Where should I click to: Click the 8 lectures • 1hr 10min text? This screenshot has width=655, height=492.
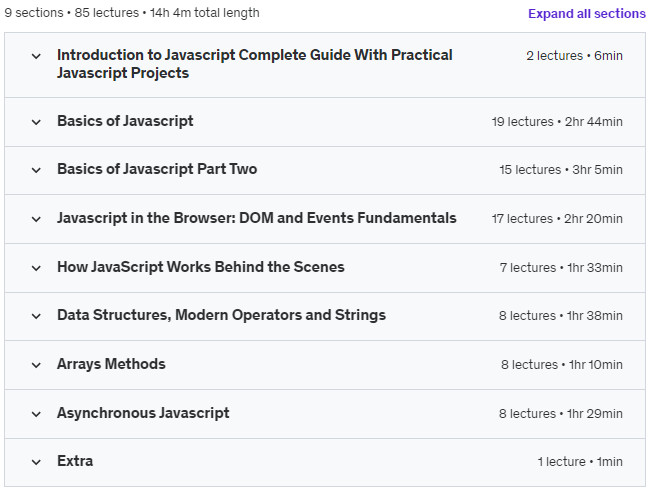[562, 365]
